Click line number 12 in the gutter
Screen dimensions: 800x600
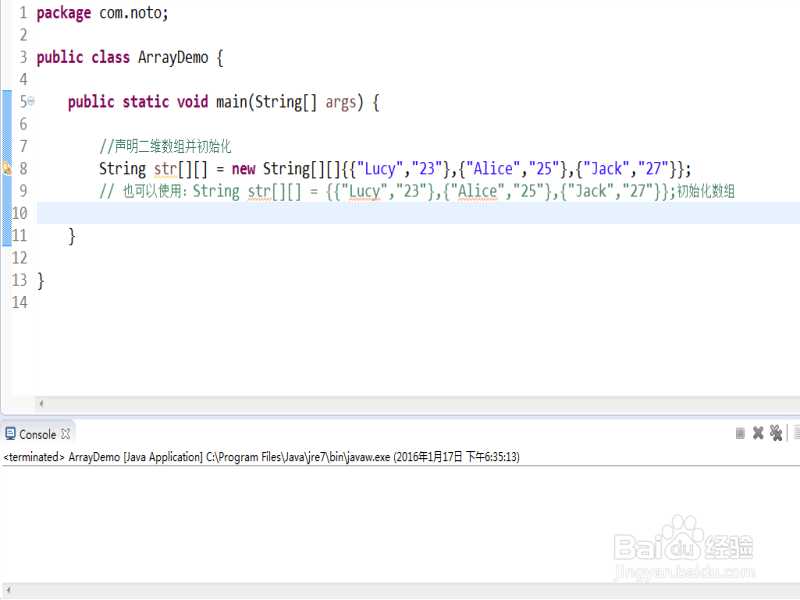[x=19, y=258]
